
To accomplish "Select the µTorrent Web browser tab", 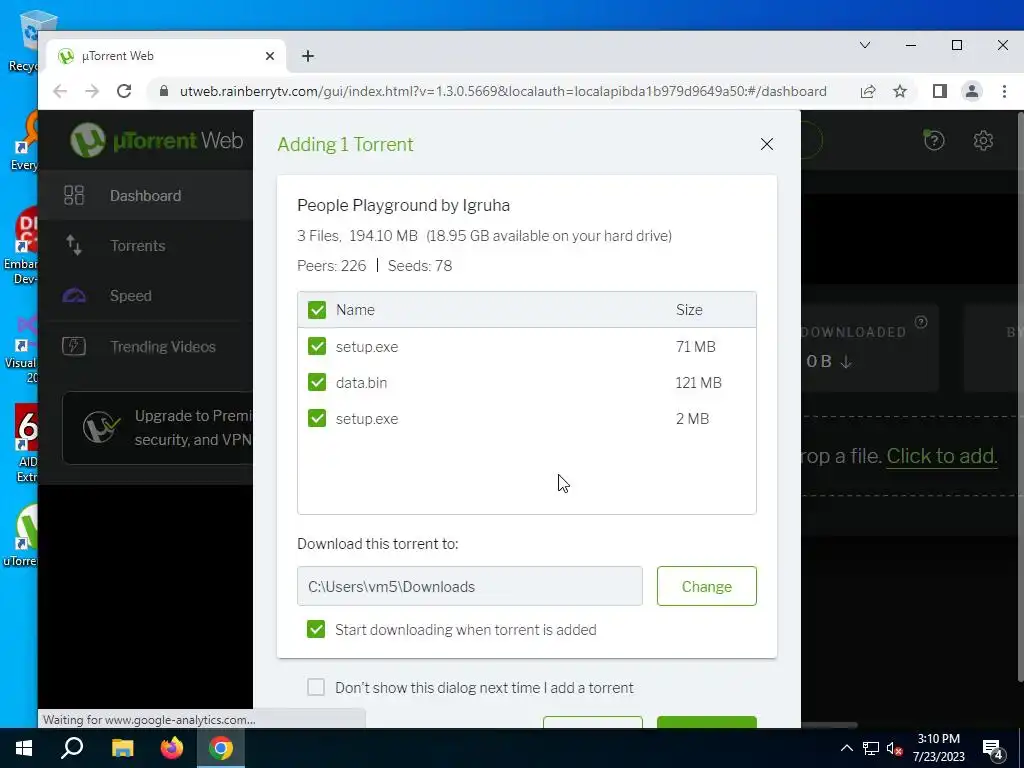I will point(167,56).
